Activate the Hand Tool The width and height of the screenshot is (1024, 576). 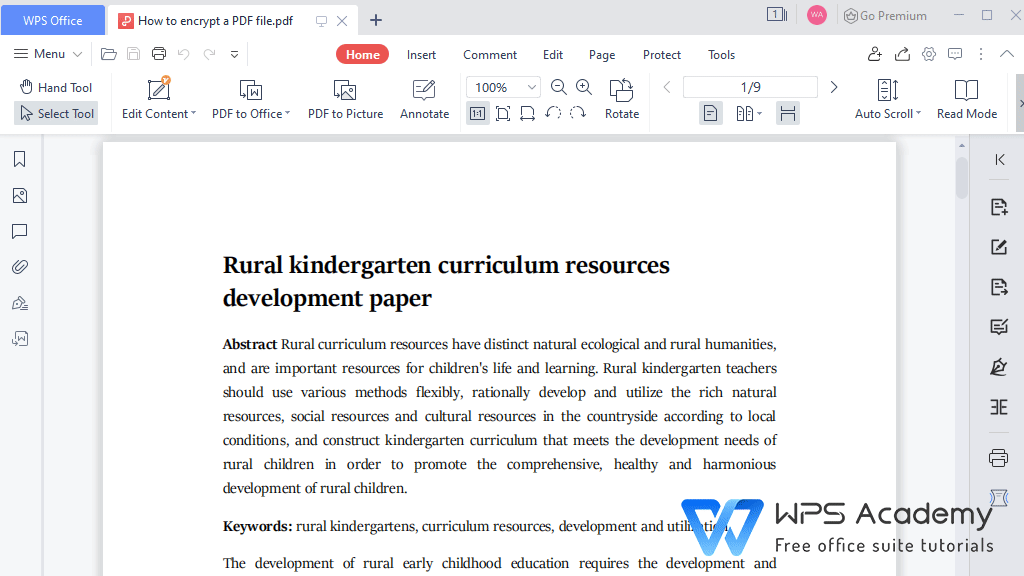(x=56, y=88)
